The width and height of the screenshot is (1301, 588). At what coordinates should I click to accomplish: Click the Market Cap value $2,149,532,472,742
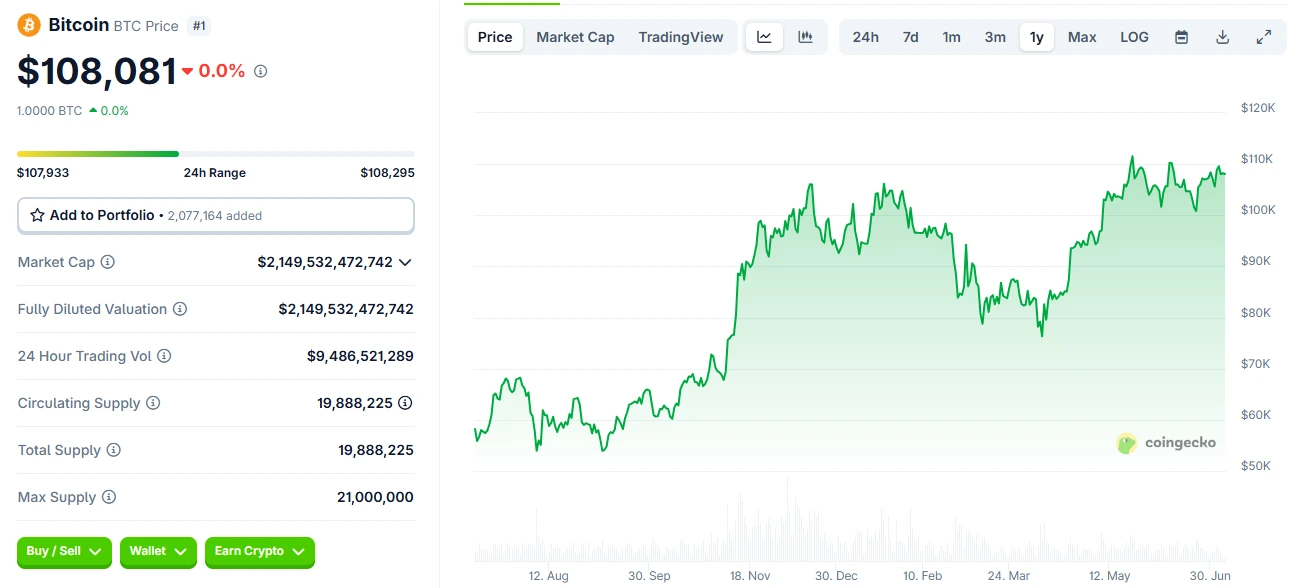pos(325,262)
